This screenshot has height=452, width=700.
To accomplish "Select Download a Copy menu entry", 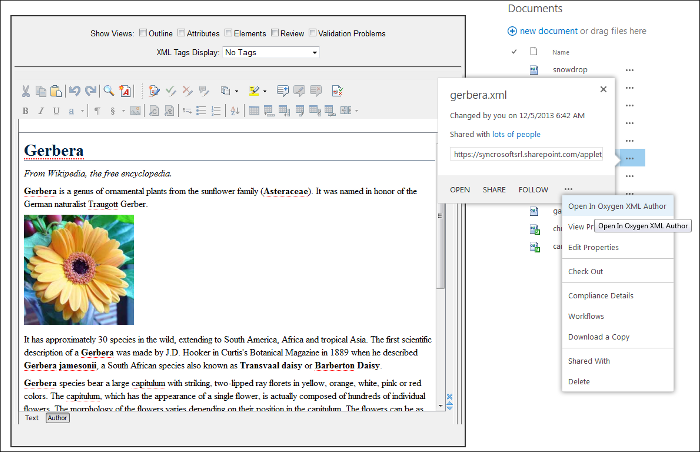I will (599, 337).
